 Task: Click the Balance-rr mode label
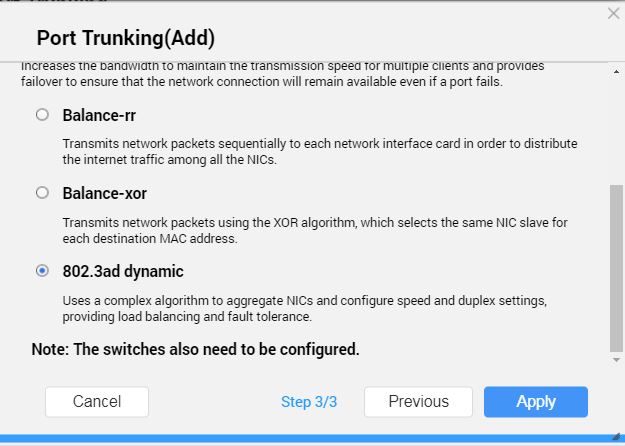pyautogui.click(x=99, y=115)
